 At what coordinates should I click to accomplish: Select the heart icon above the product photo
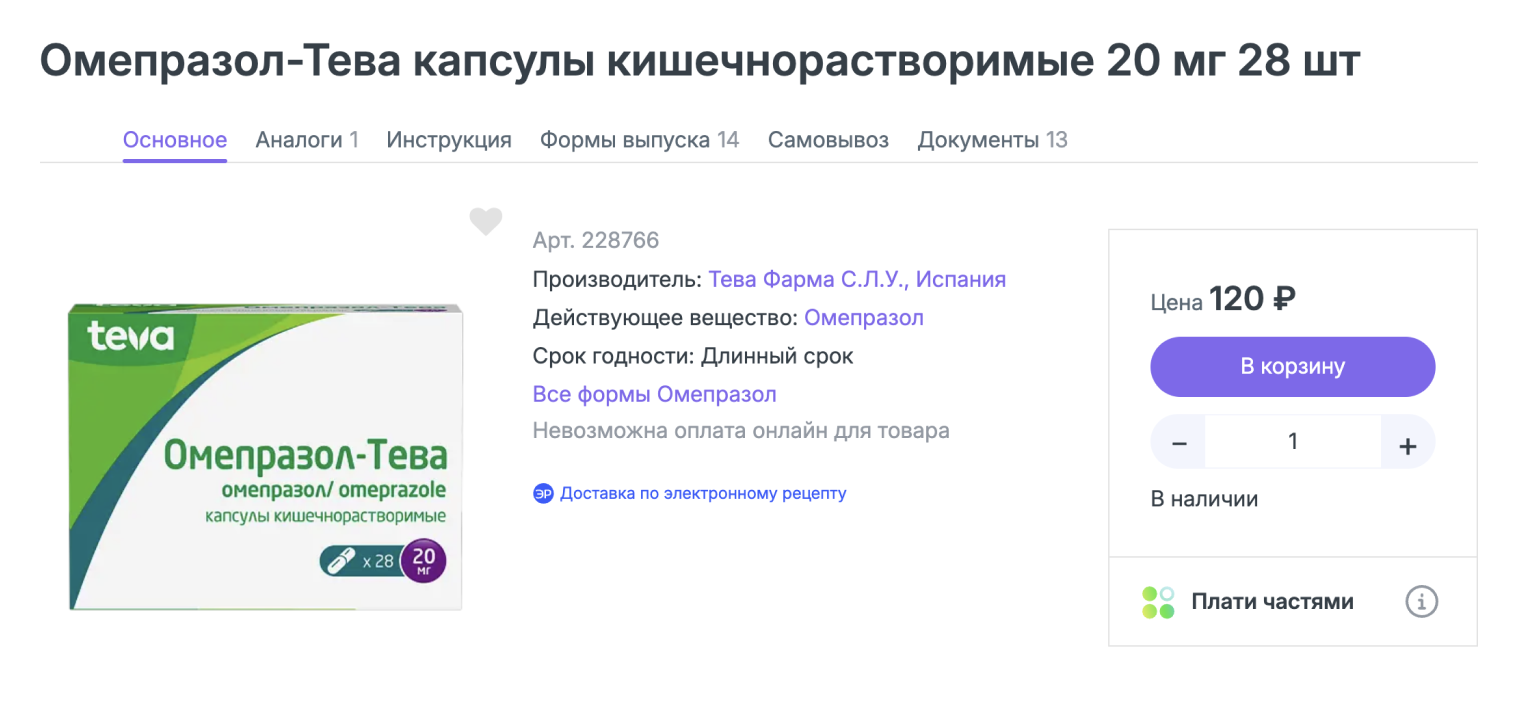(x=486, y=222)
